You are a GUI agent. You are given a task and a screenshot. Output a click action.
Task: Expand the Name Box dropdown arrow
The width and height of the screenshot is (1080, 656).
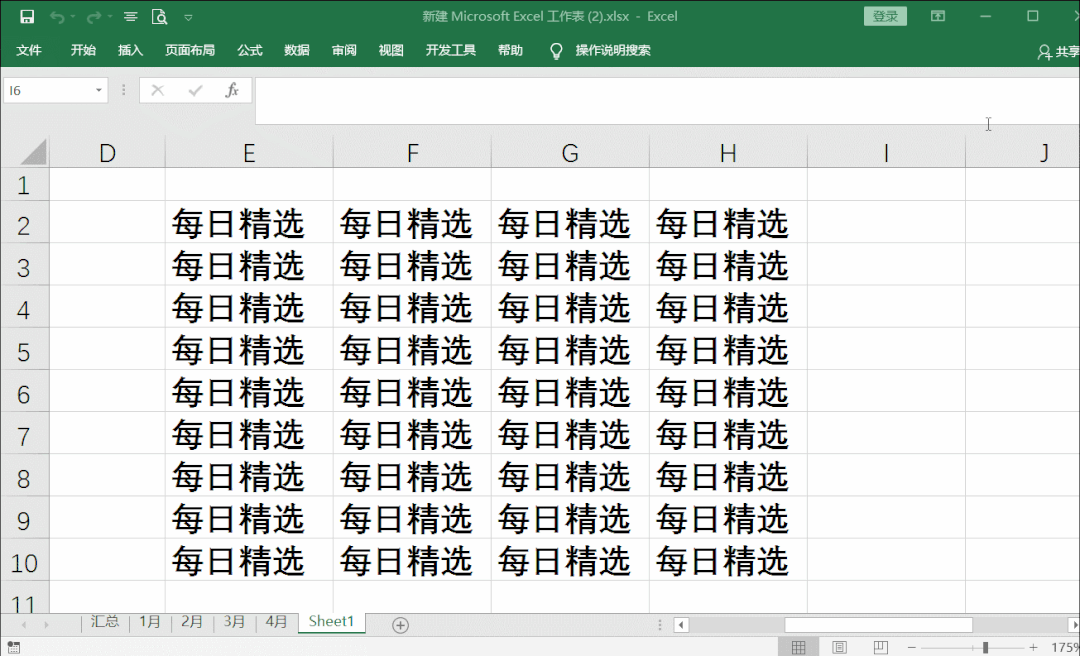pyautogui.click(x=99, y=90)
